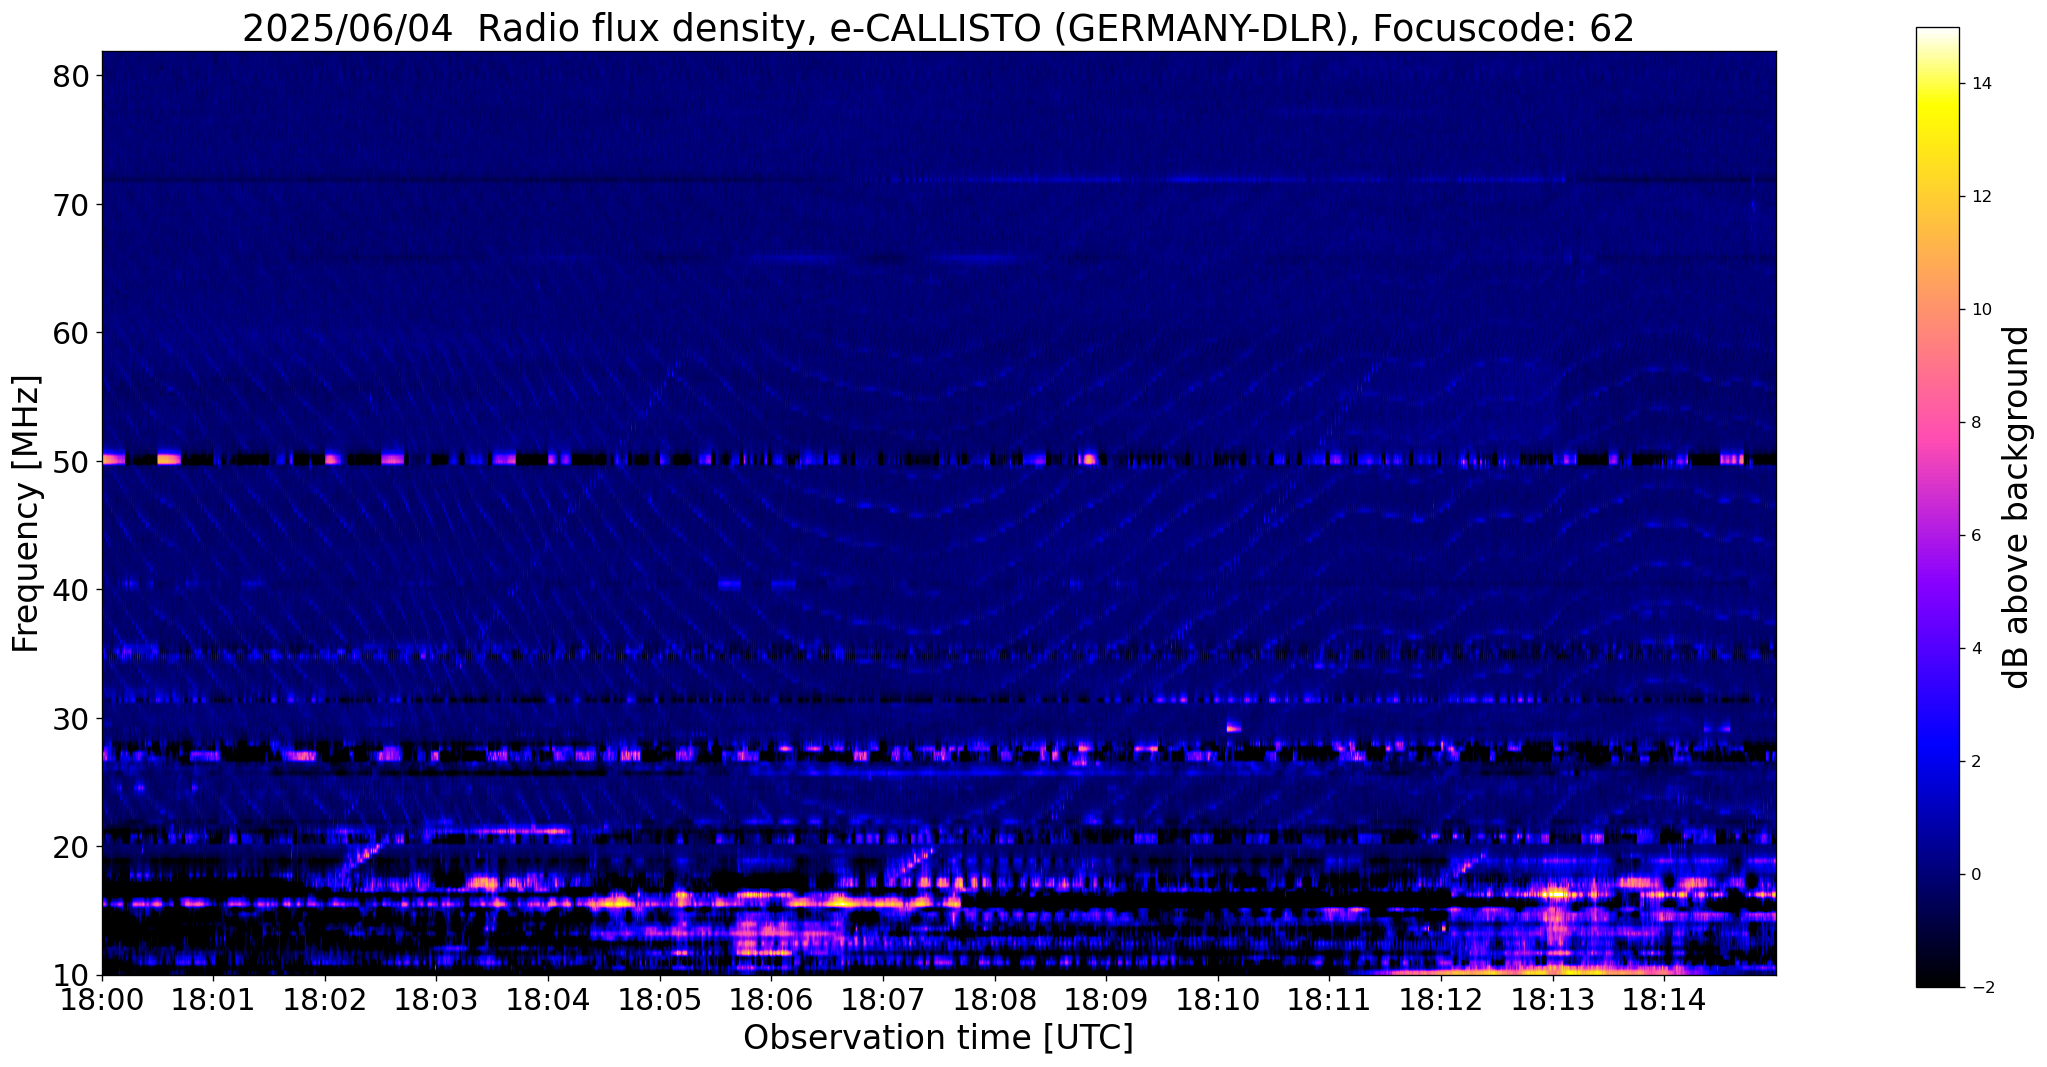Click the small bright spot near 29 MHz at 18:10
This screenshot has width=2047, height=1067.
point(1234,728)
